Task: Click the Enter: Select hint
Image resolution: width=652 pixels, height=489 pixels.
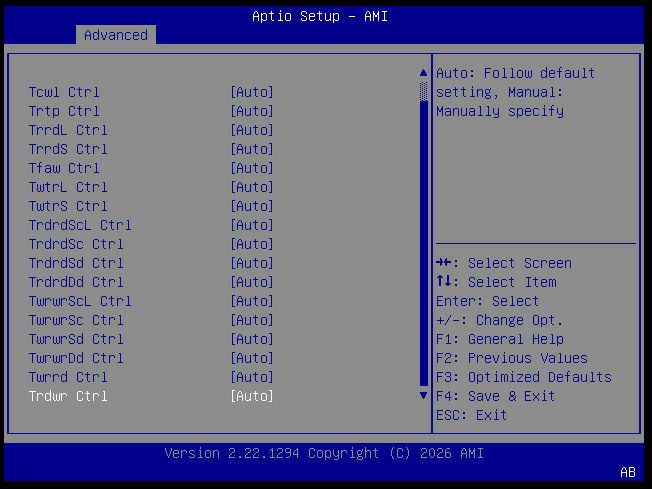Action: pos(487,301)
